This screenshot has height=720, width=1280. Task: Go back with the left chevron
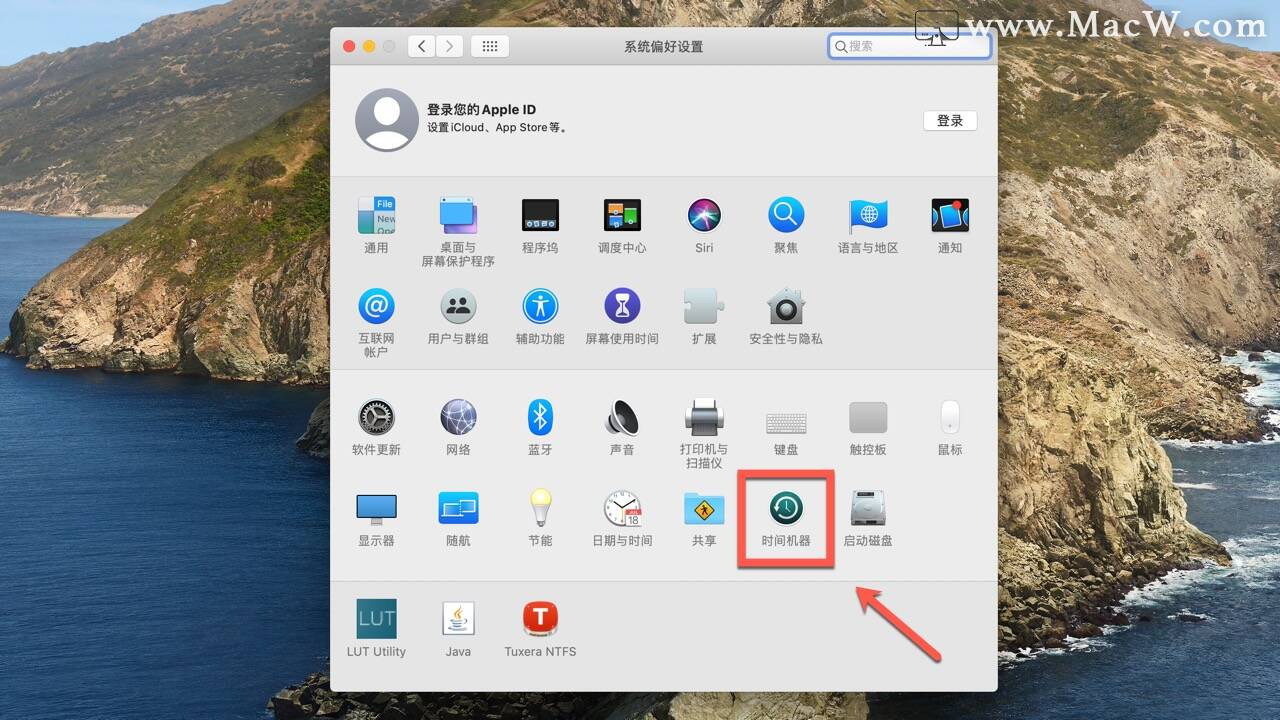click(x=421, y=46)
